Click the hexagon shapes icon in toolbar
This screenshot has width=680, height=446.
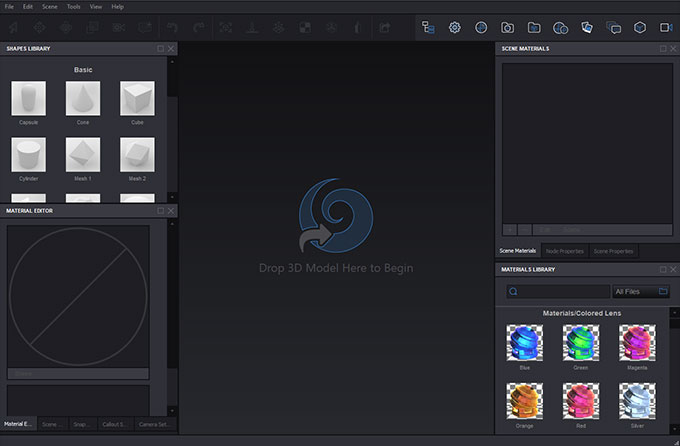coord(640,27)
